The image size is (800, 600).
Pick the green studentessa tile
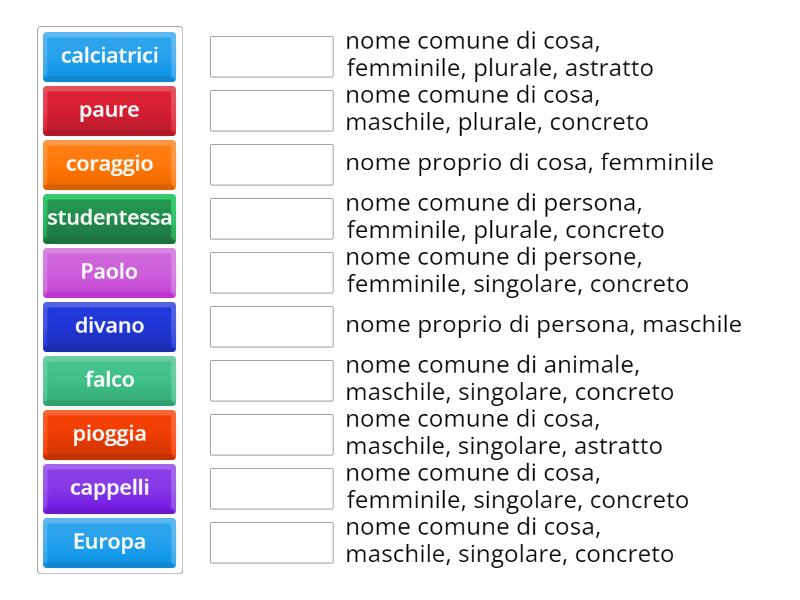[108, 219]
